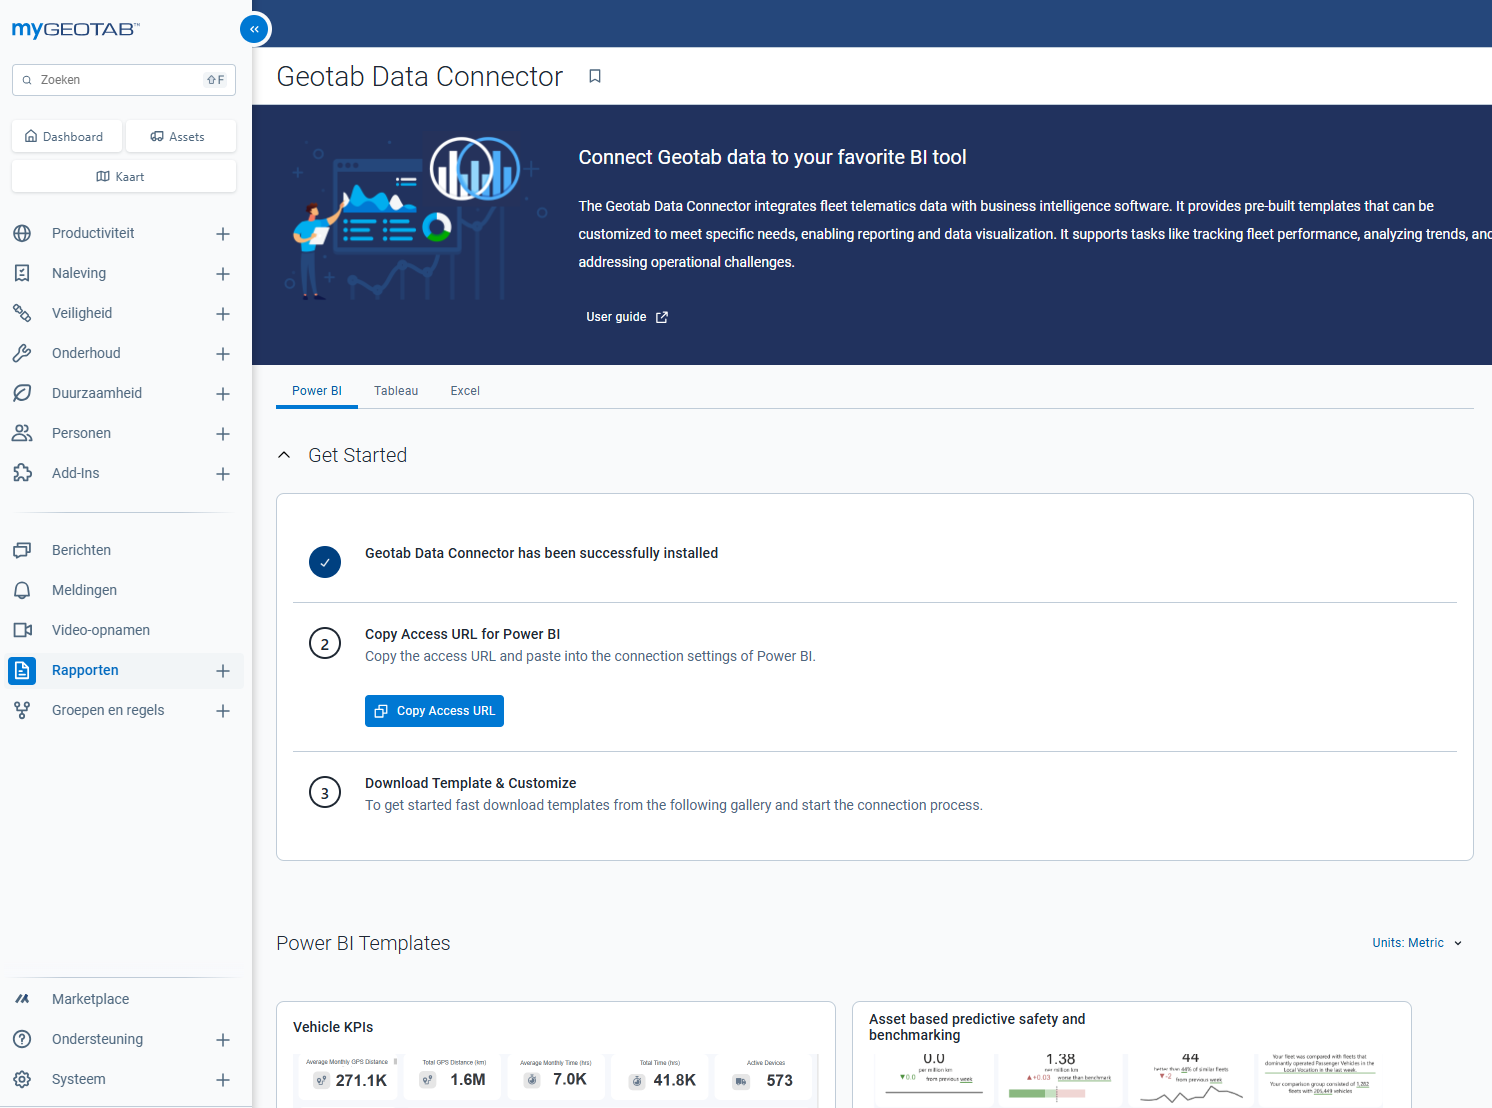Bookmark the Geotab Data Connector page
This screenshot has height=1108, width=1492.
[595, 76]
